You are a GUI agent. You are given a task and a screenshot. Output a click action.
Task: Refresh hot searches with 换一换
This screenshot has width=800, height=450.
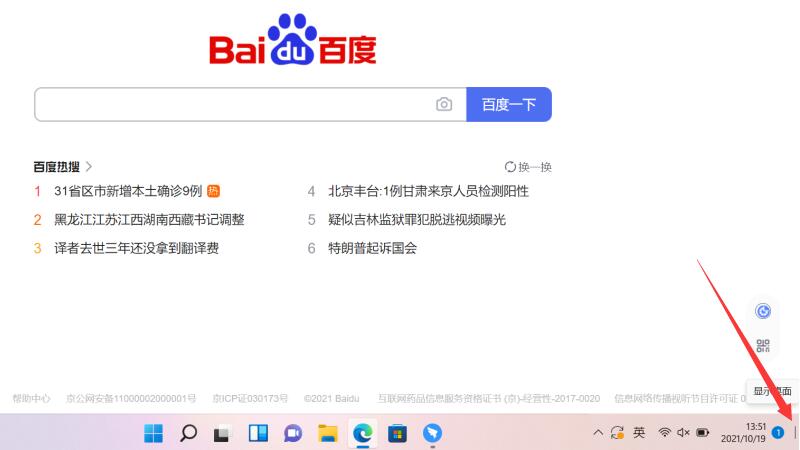coord(528,167)
